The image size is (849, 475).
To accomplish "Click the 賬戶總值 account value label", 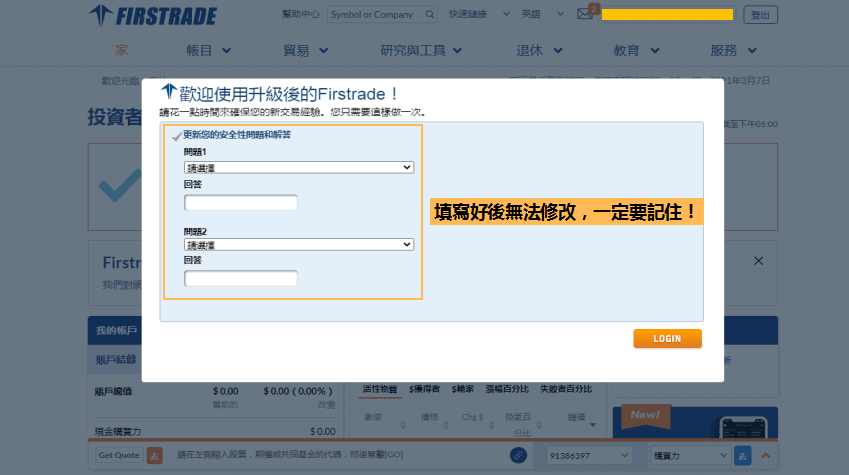I will click(x=113, y=391).
